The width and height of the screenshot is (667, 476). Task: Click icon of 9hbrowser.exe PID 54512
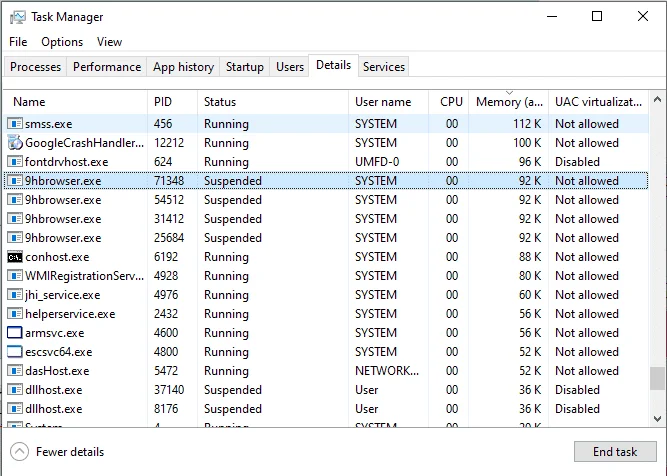click(x=15, y=200)
